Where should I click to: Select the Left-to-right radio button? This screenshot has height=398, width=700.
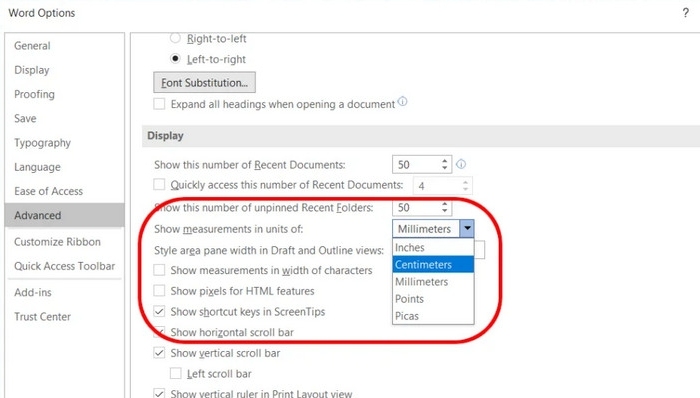pos(175,59)
